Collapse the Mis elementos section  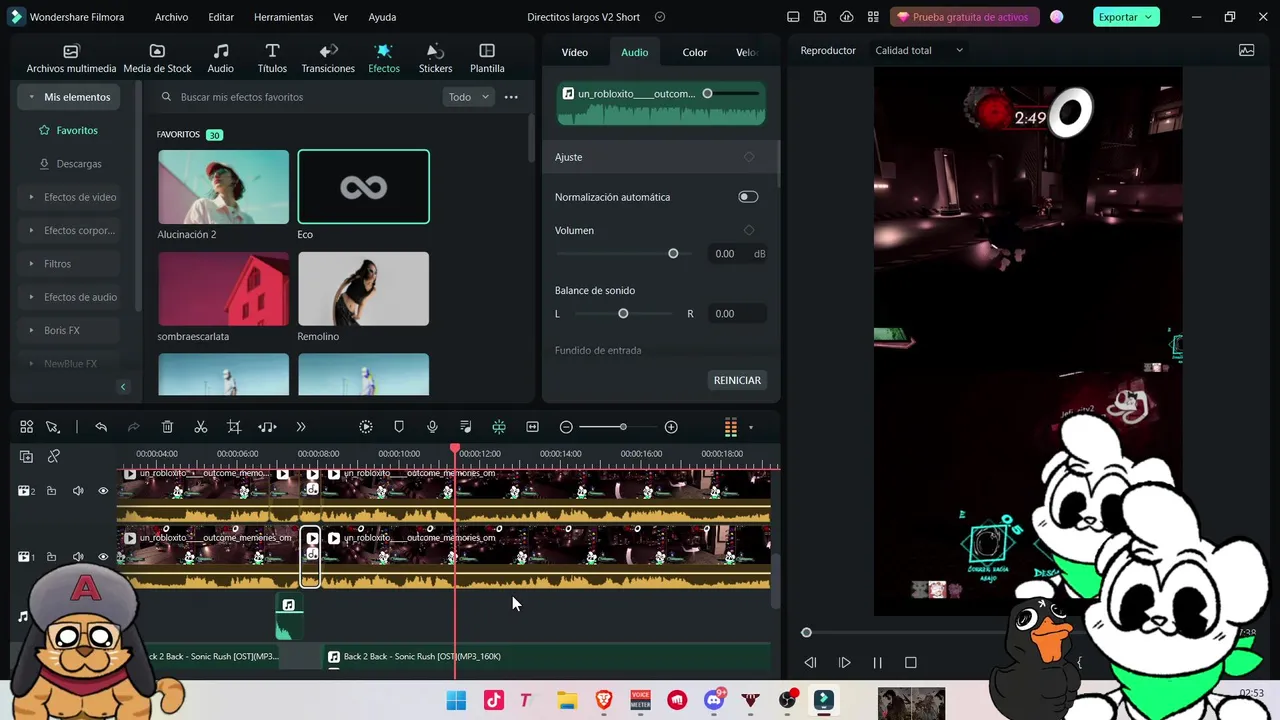point(69,97)
